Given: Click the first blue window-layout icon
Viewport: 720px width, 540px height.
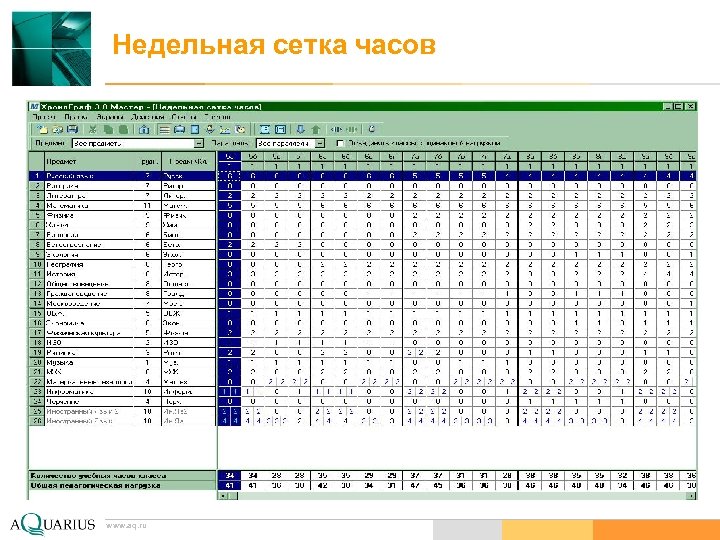Looking at the screenshot, I should [x=265, y=129].
